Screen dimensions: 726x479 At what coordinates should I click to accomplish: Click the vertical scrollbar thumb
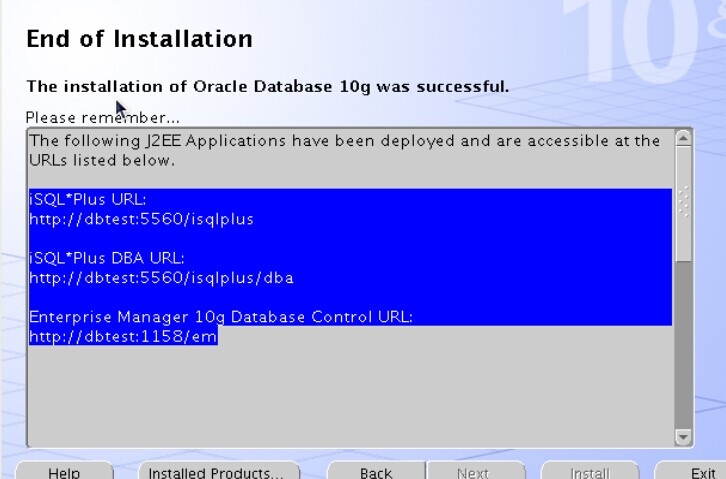coord(684,205)
